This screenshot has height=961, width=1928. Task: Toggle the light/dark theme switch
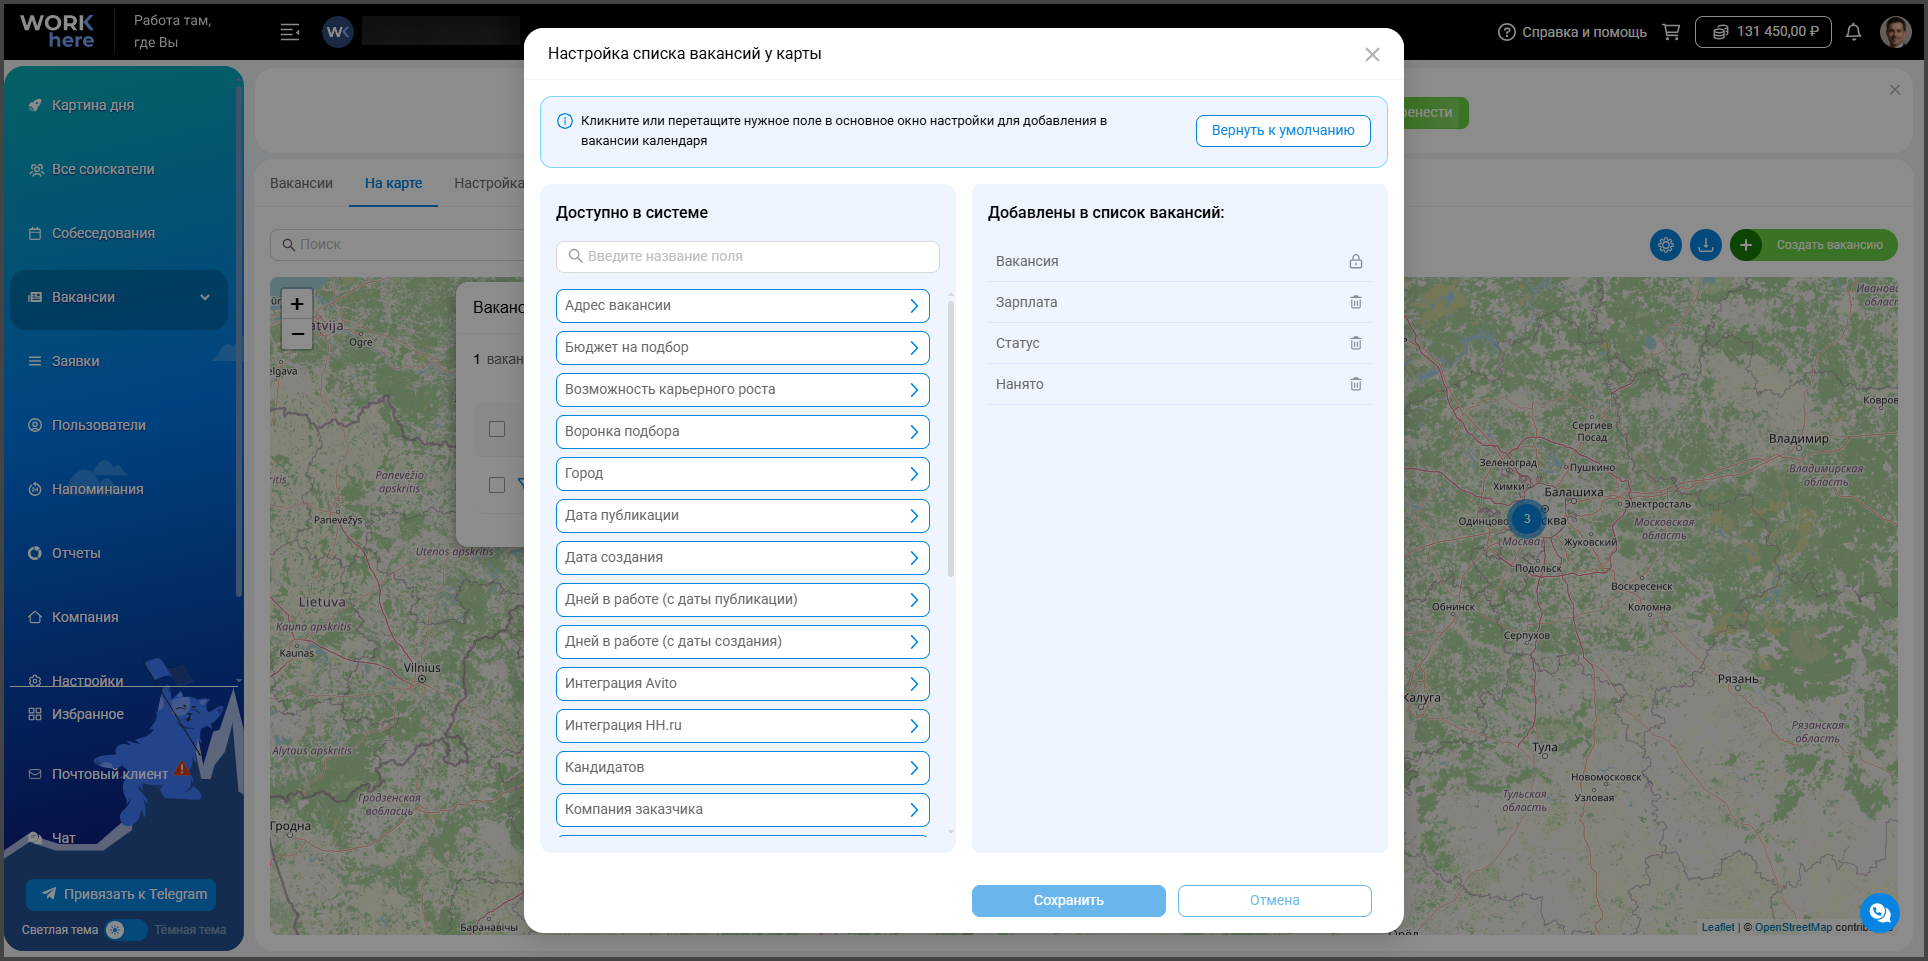tap(126, 930)
